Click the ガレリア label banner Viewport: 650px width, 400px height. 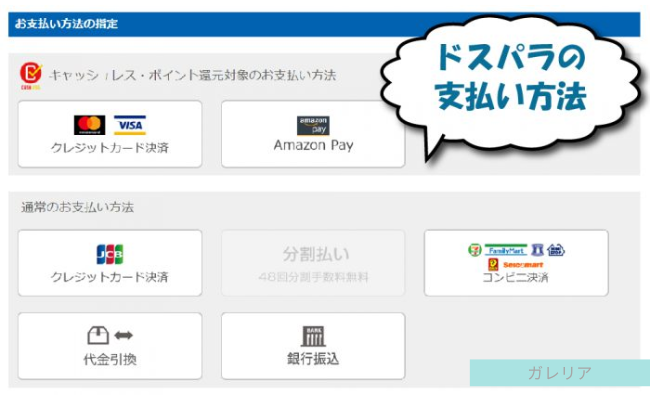(x=560, y=373)
